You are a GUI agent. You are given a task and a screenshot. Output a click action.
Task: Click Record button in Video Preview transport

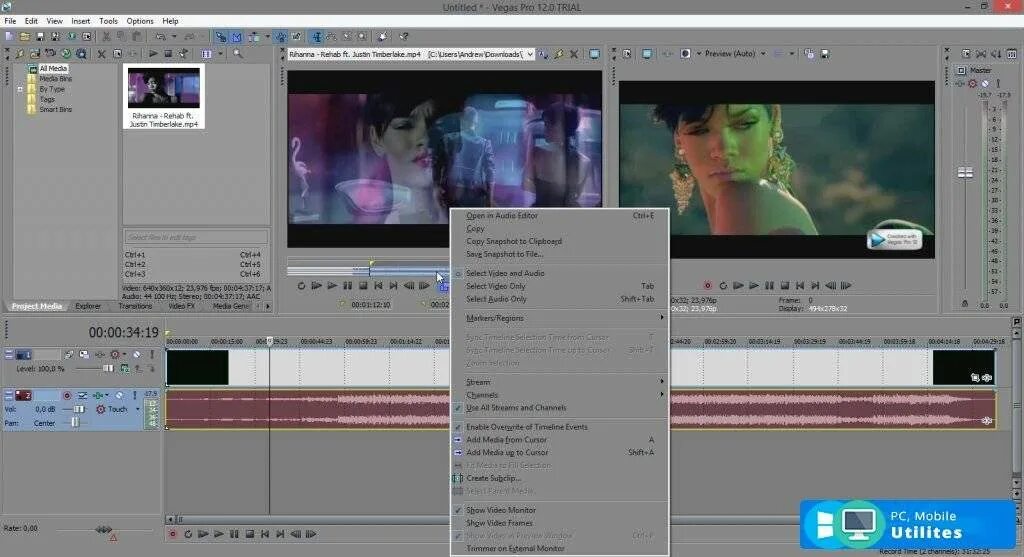(x=707, y=285)
